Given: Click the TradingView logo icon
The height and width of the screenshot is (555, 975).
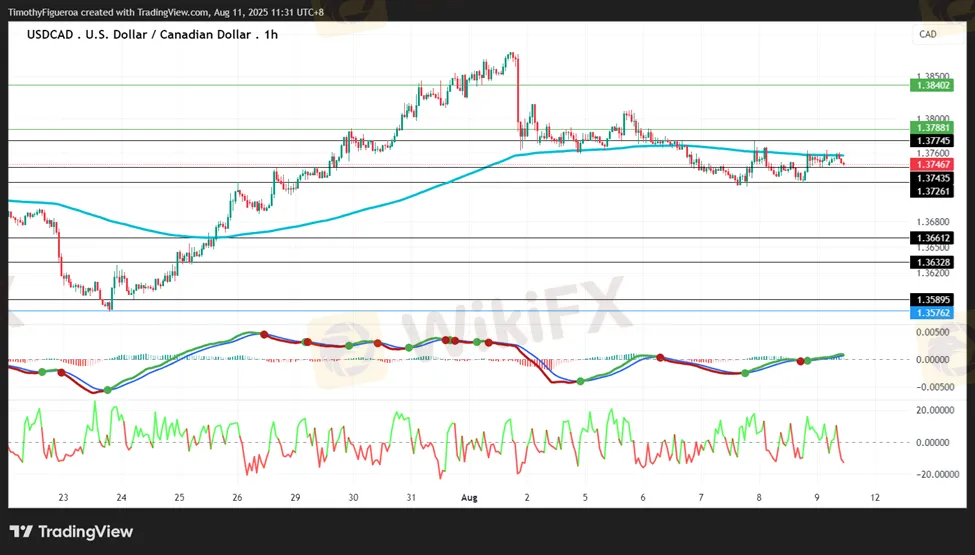Looking at the screenshot, I should click(21, 532).
